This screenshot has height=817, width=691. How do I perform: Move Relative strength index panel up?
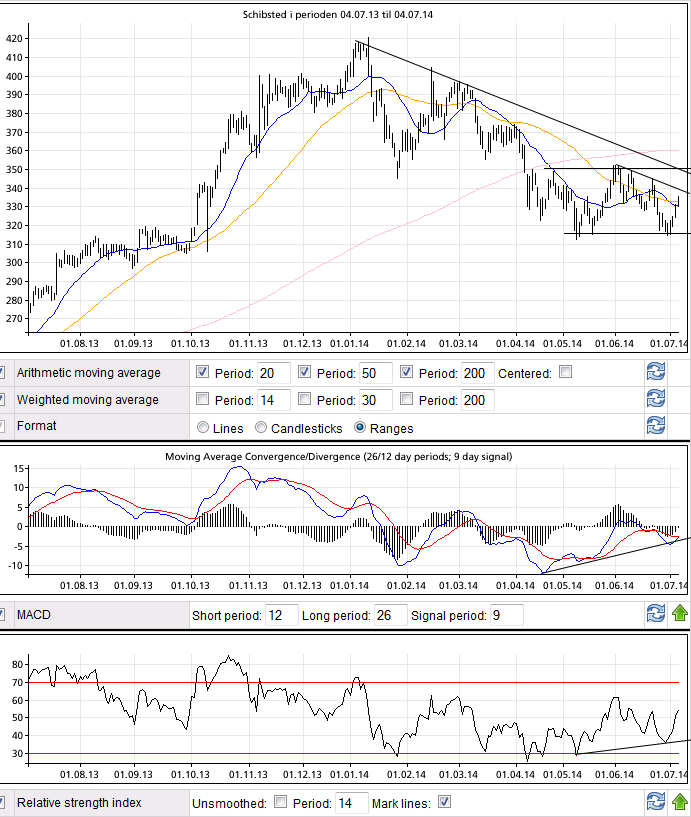679,802
